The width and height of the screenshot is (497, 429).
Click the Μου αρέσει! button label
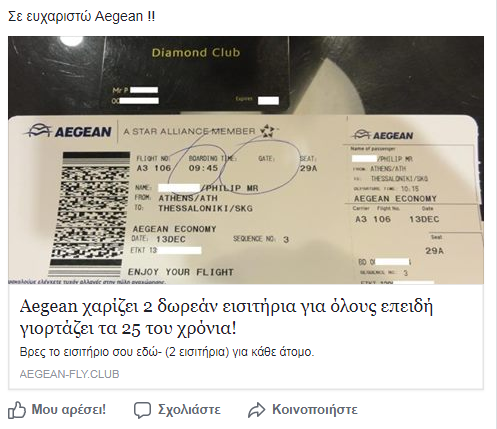(x=69, y=409)
